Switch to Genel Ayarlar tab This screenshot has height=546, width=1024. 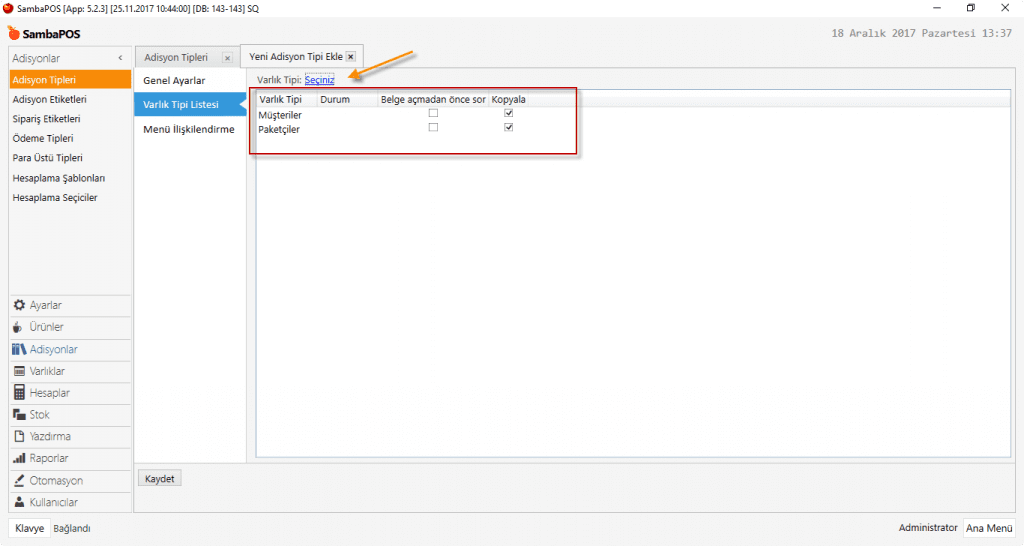[175, 80]
